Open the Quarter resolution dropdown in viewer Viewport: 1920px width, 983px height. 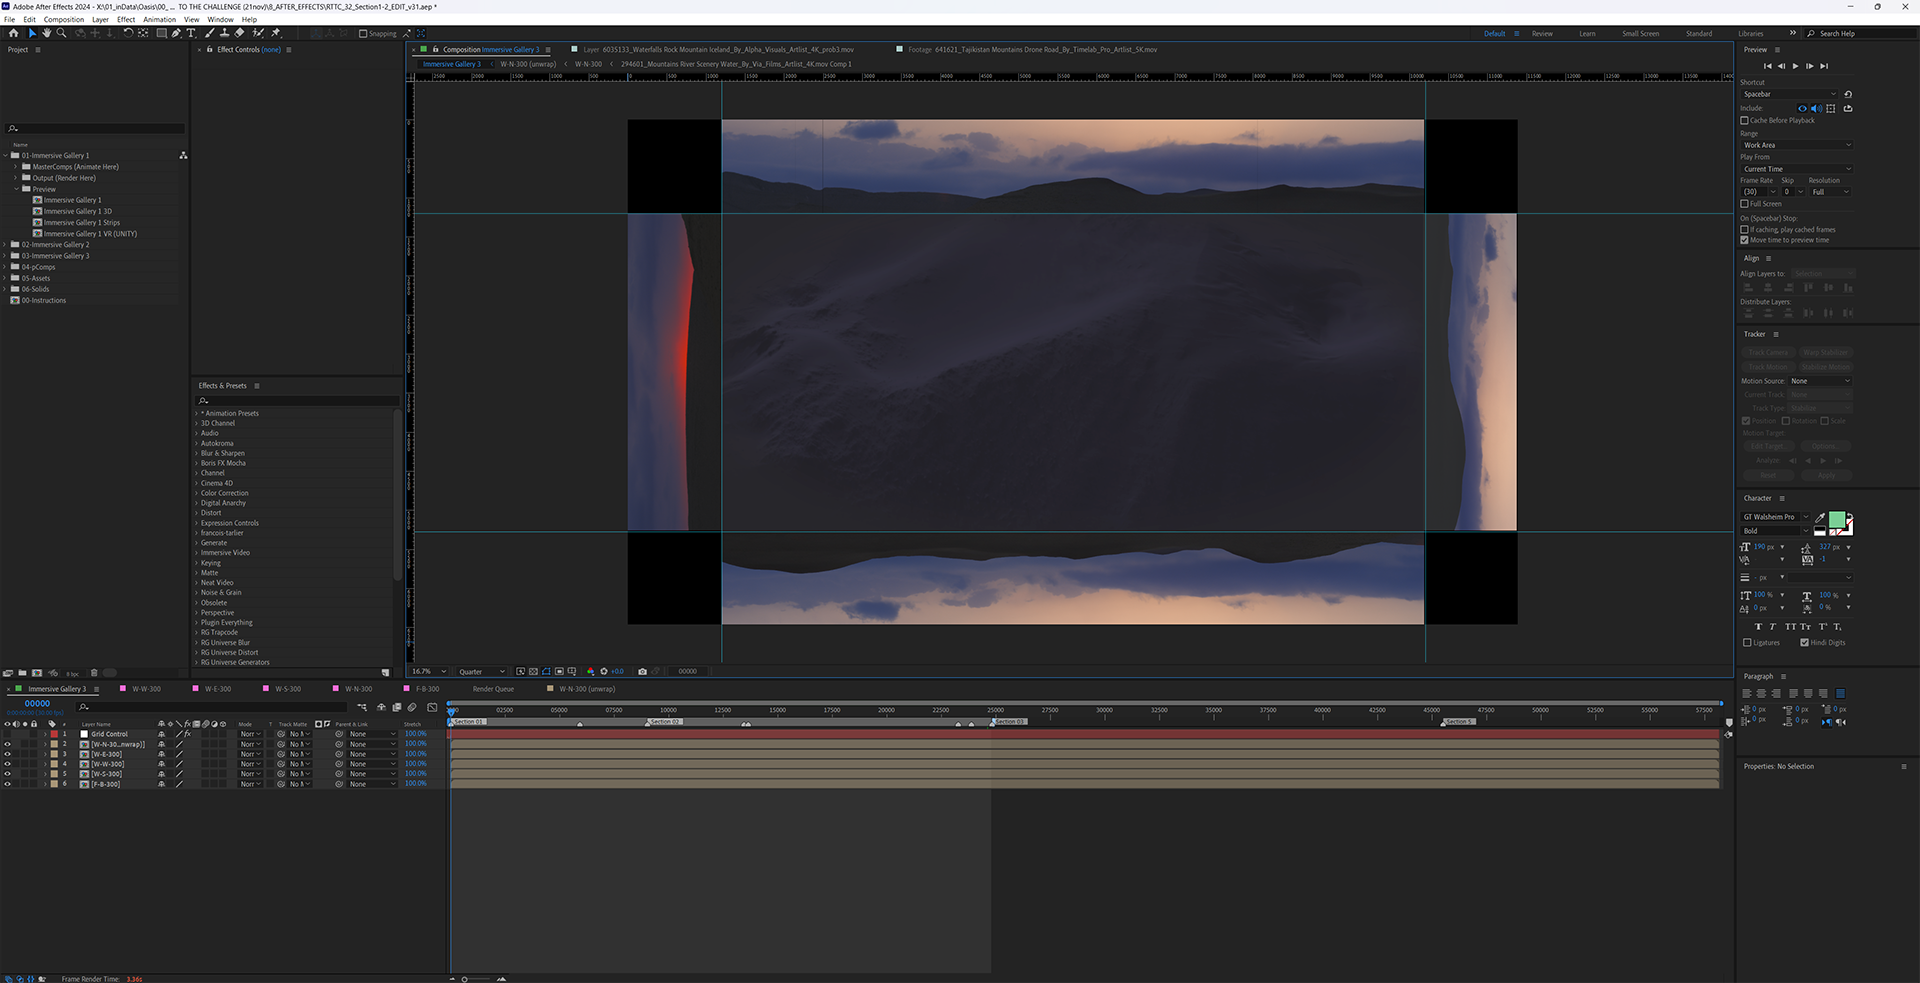coord(481,672)
